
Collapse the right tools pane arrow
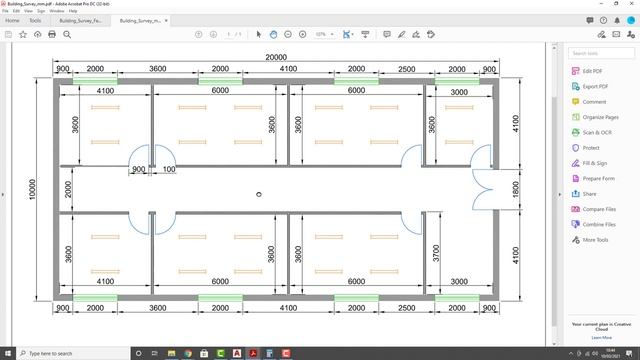pyautogui.click(x=560, y=194)
